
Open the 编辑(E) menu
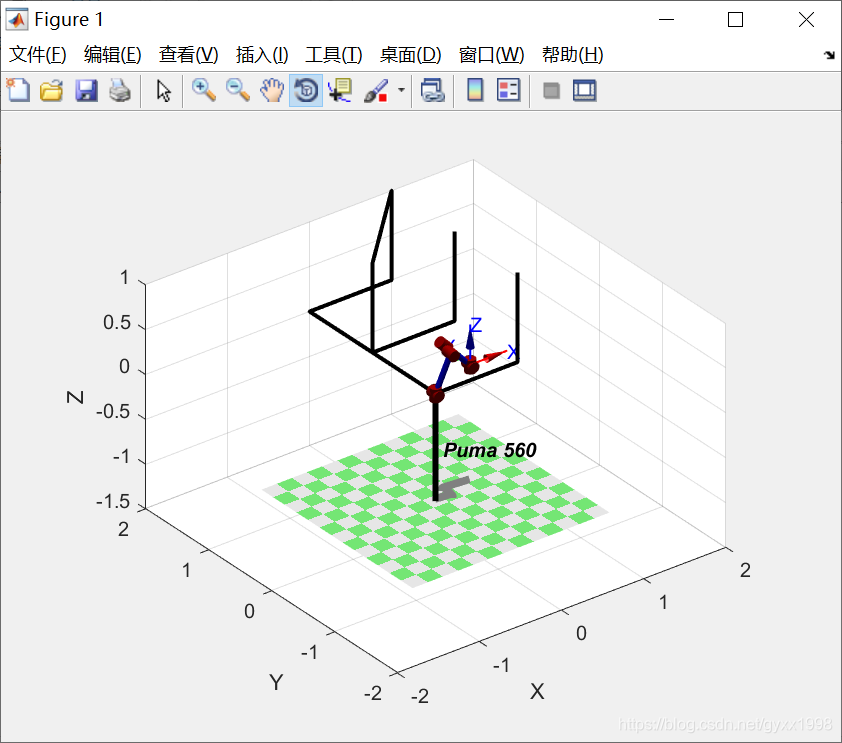point(113,55)
